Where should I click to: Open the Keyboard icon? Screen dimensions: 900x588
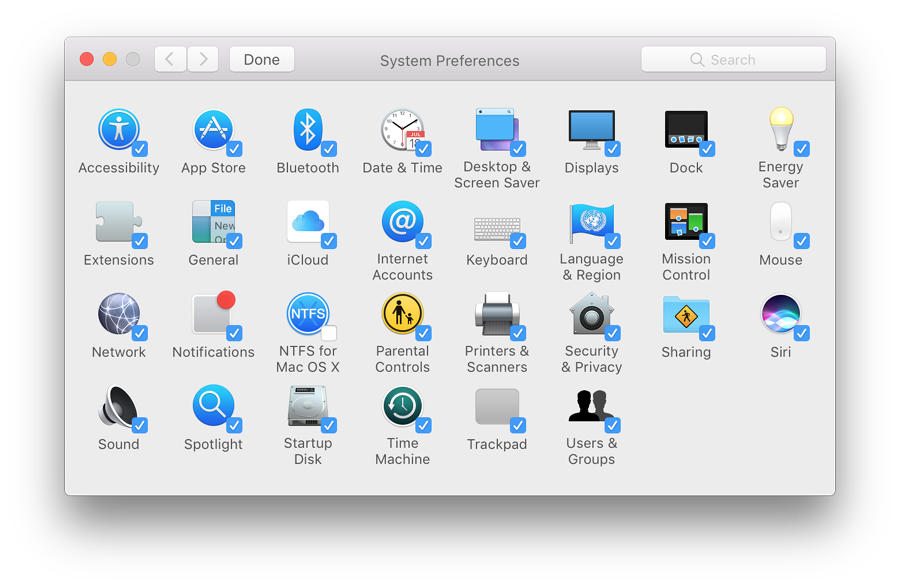(x=497, y=228)
